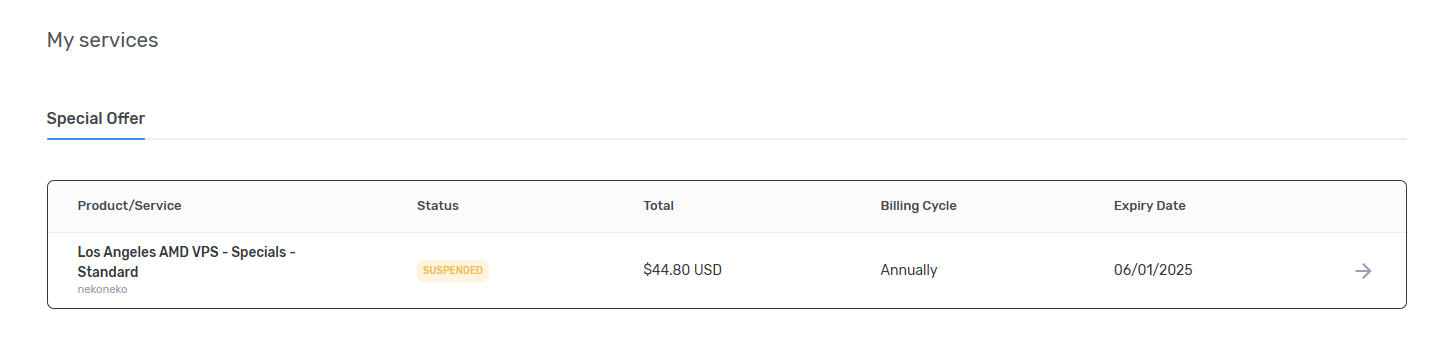Sort by the Total column header
This screenshot has height=360, width=1456.
point(658,206)
